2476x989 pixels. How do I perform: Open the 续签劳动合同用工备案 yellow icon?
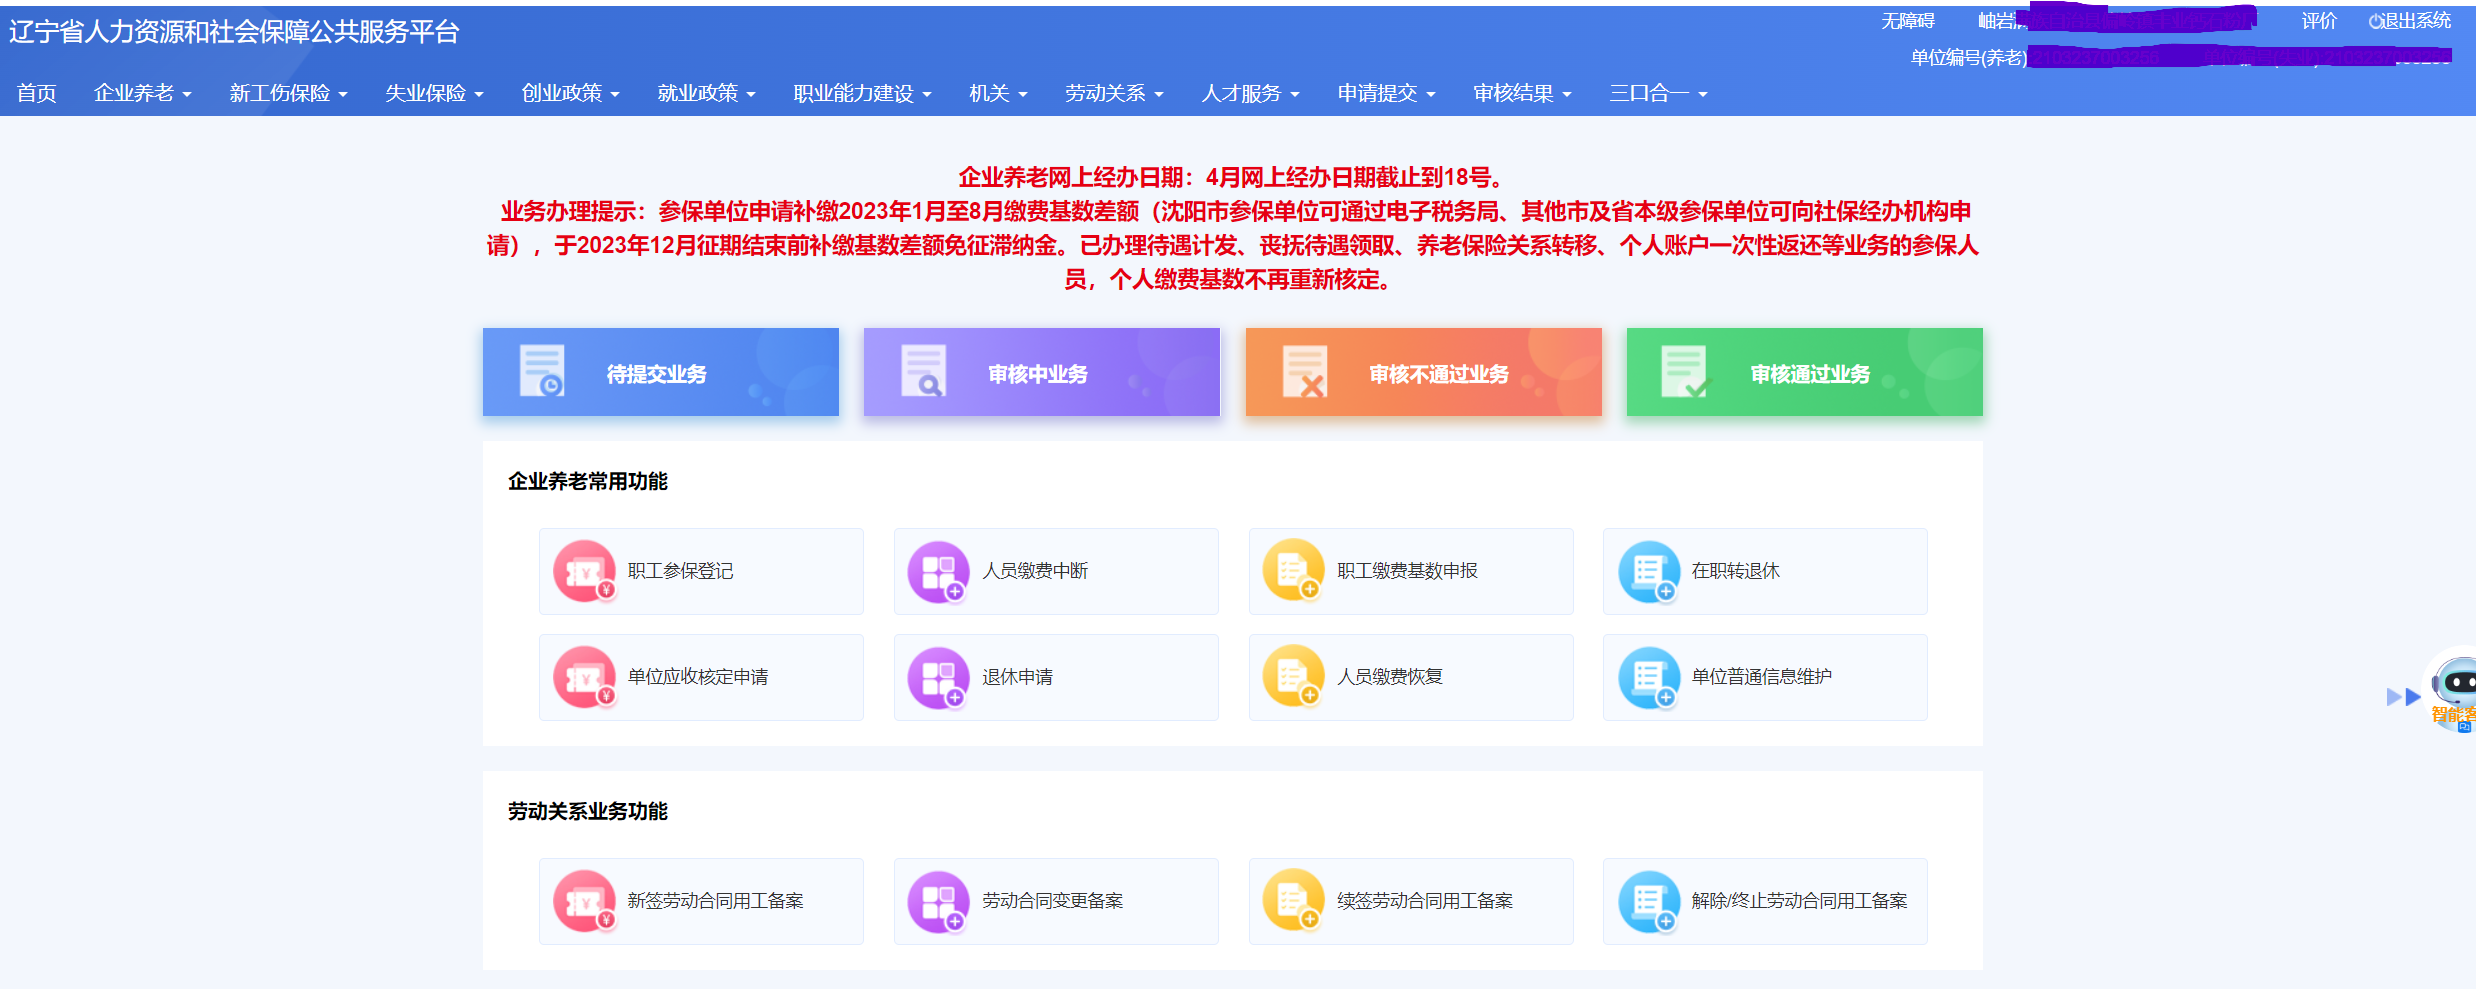click(x=1294, y=901)
